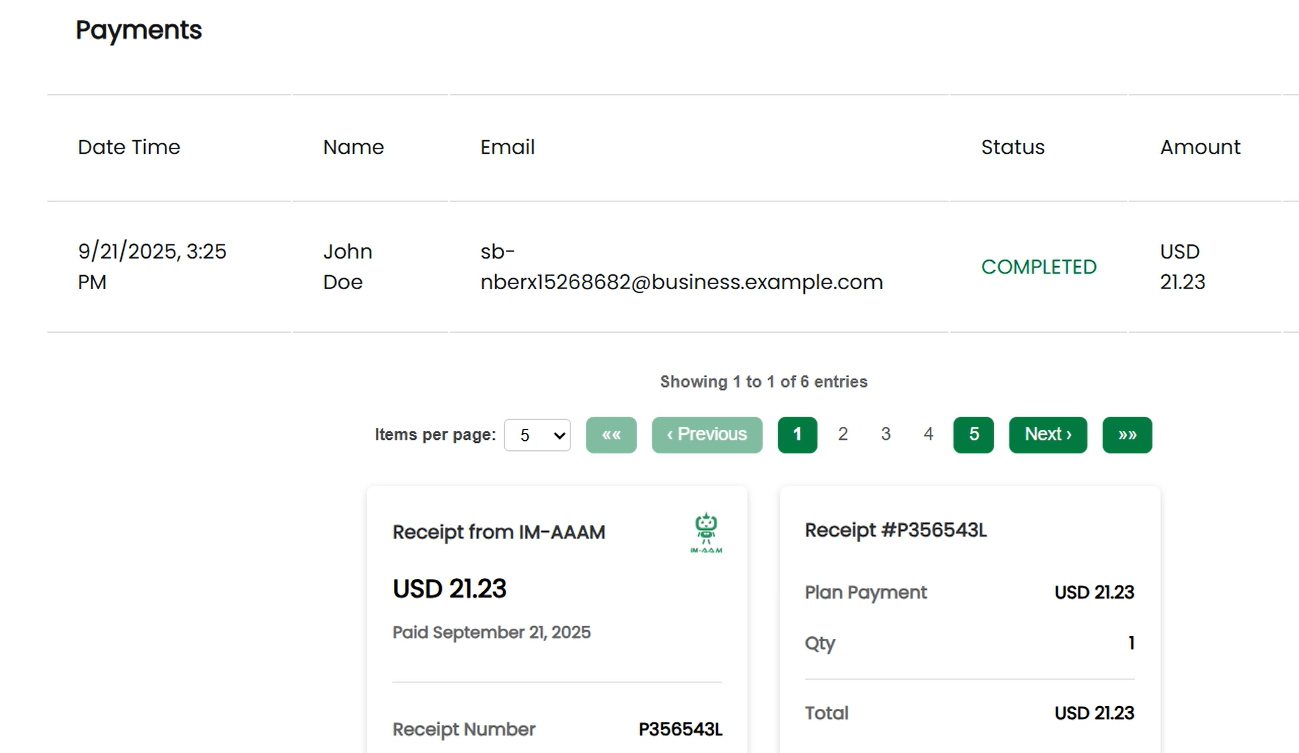Click the IM-AAAM robot logo icon
This screenshot has height=753, width=1299.
[x=706, y=532]
